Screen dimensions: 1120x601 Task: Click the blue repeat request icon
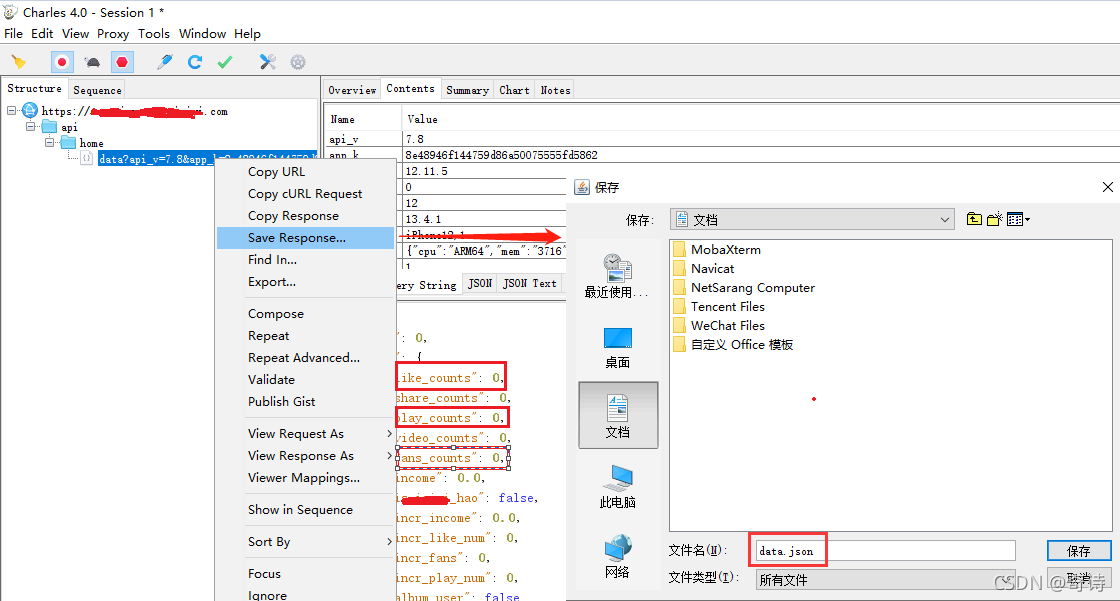coord(195,62)
